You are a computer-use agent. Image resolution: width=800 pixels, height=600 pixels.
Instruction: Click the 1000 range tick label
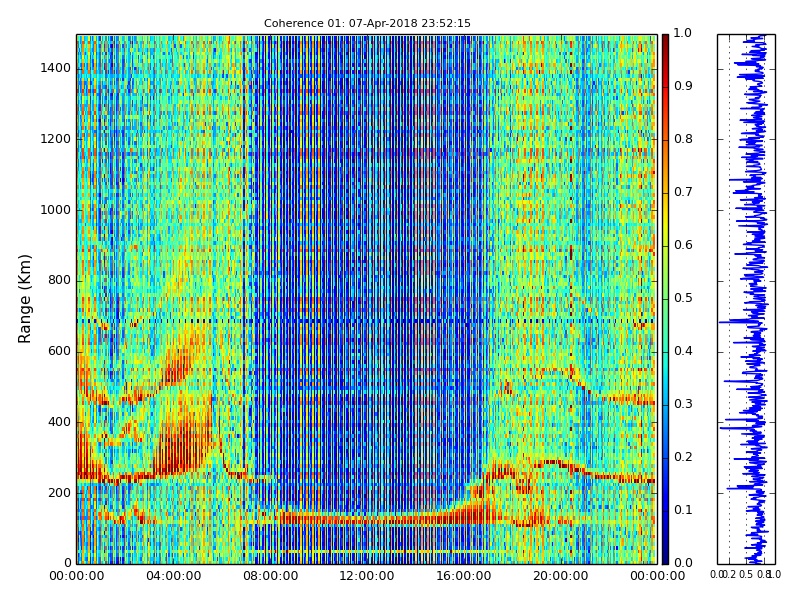(x=56, y=210)
